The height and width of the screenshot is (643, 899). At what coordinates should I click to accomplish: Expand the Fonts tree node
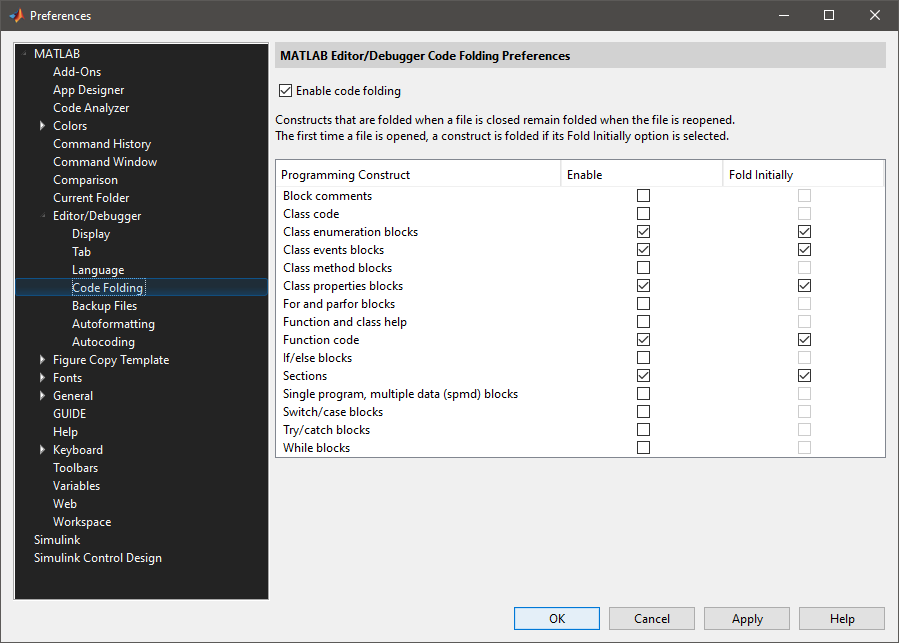tap(42, 377)
